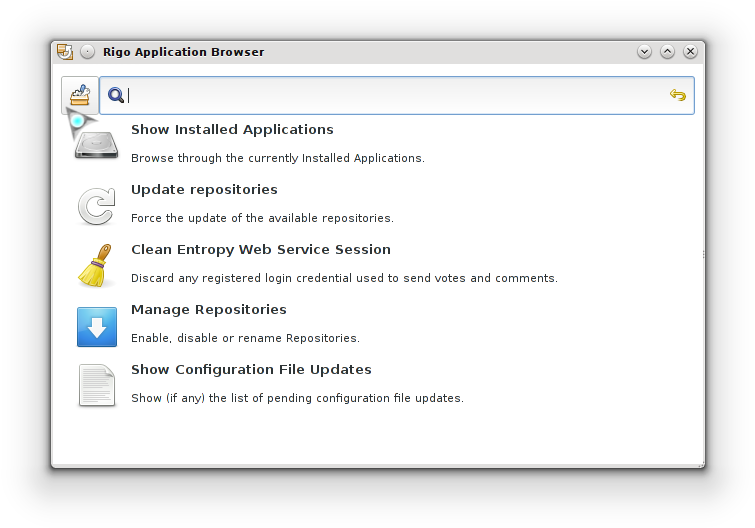Toggle the round title bar sticky button

point(88,52)
